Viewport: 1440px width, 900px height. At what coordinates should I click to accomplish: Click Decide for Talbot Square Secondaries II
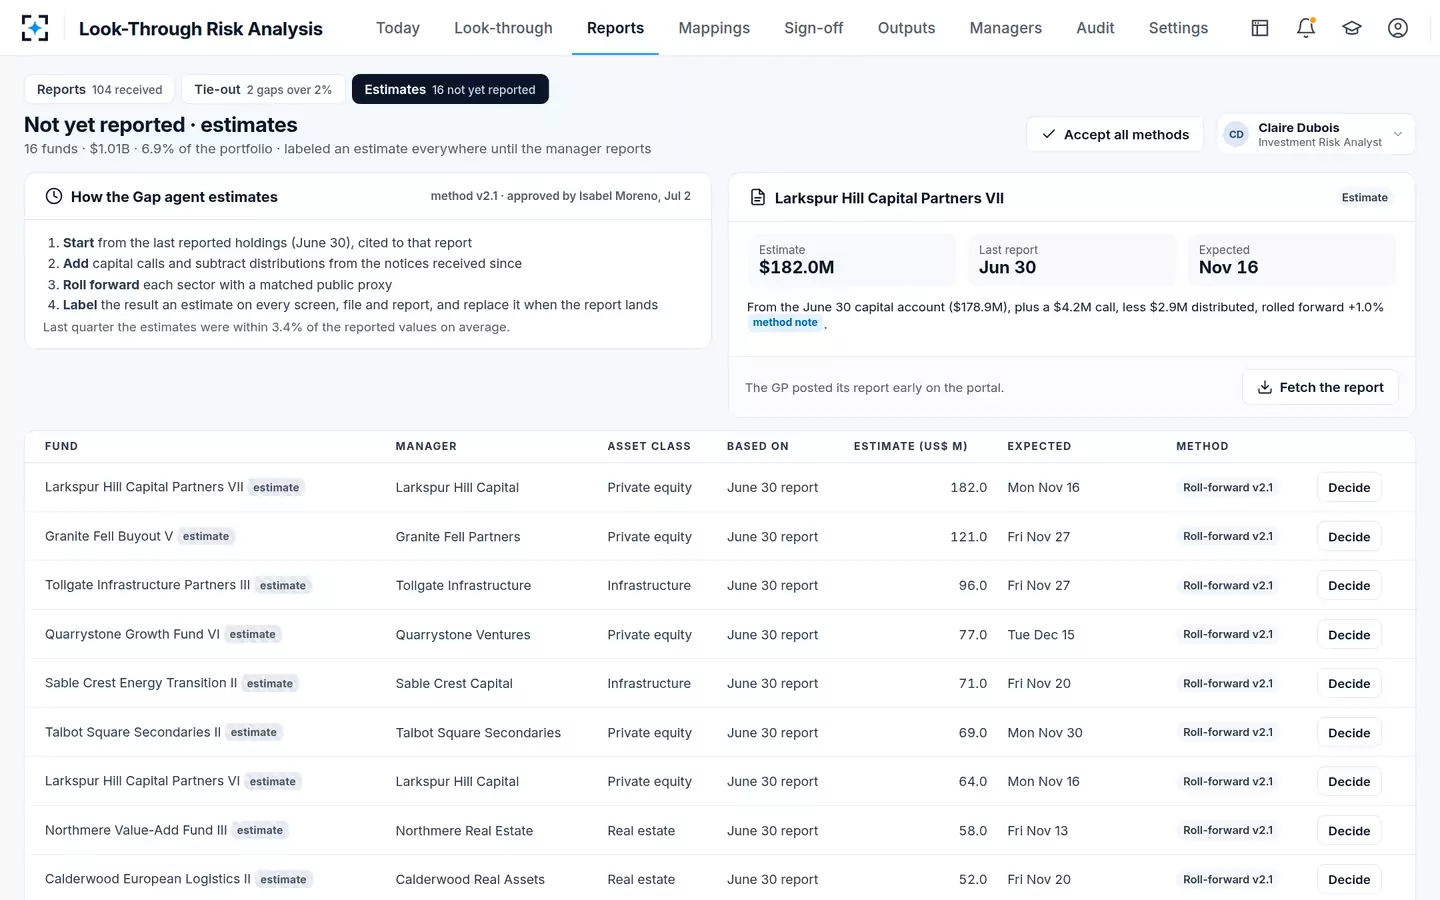pyautogui.click(x=1349, y=732)
